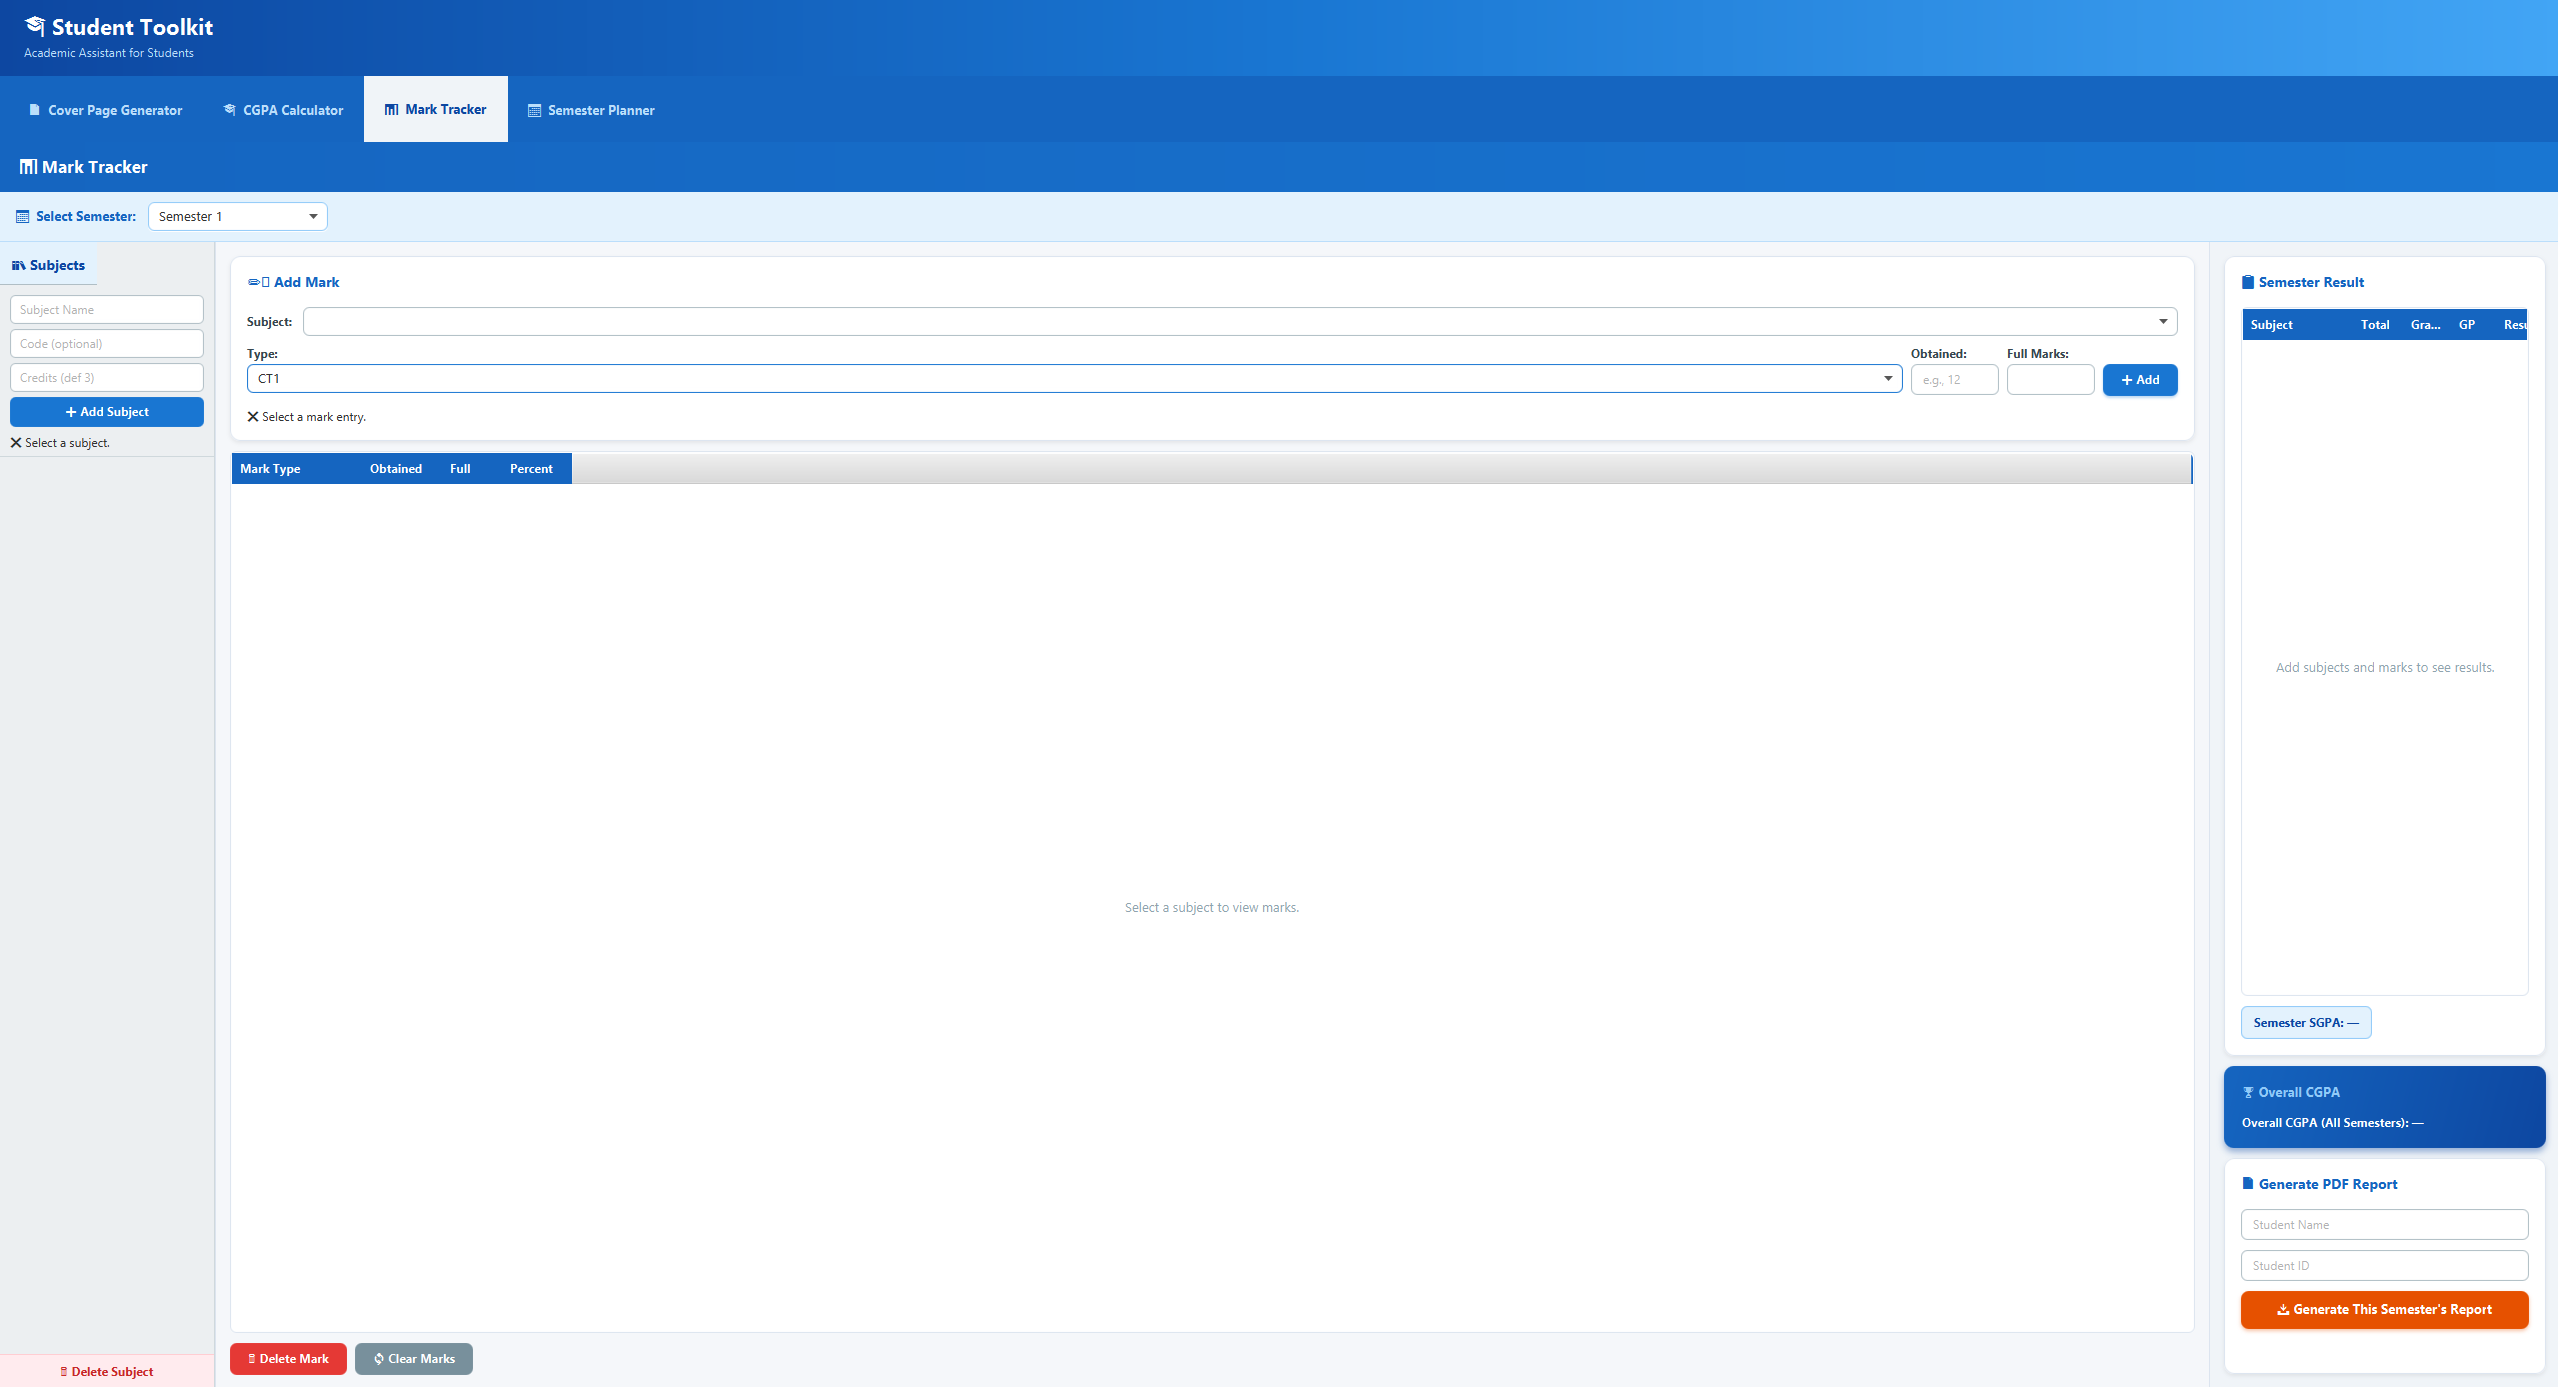The image size is (2558, 1387).
Task: Click the Generate PDF Report file icon
Action: point(2248,1183)
